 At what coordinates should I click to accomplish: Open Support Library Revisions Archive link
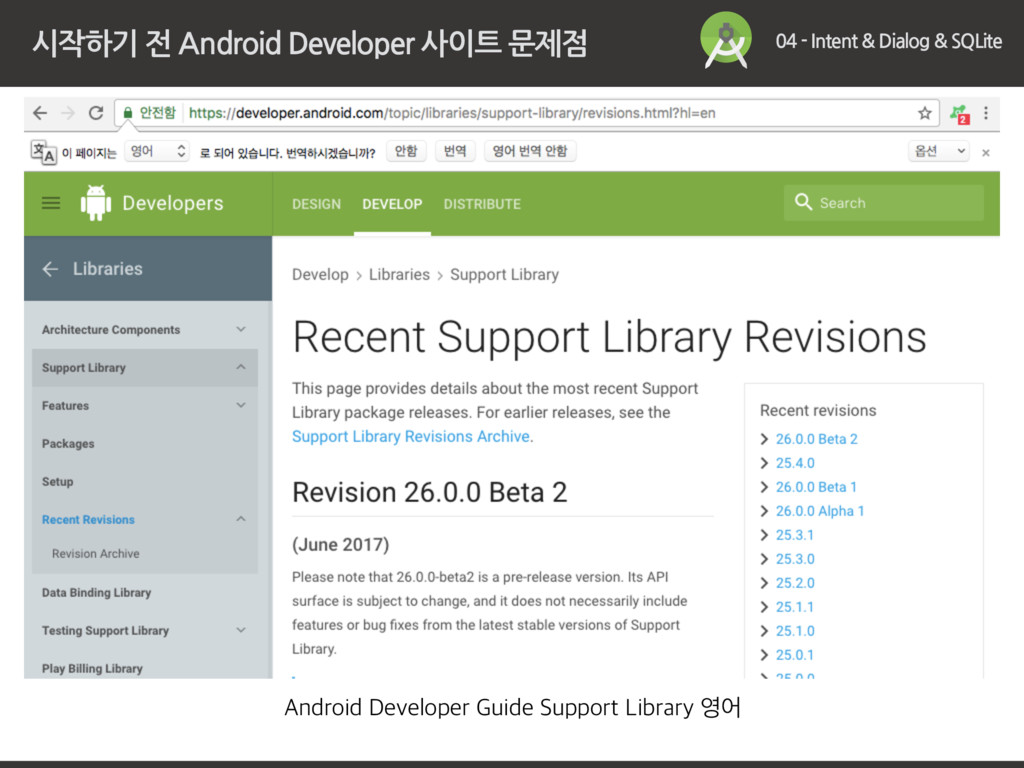(x=412, y=437)
